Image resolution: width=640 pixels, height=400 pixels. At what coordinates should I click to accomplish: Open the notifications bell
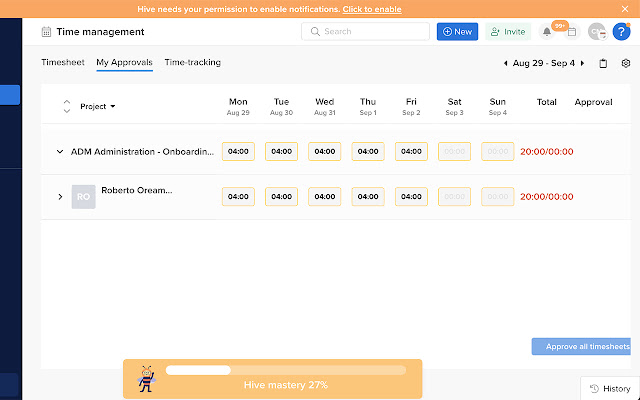[547, 32]
